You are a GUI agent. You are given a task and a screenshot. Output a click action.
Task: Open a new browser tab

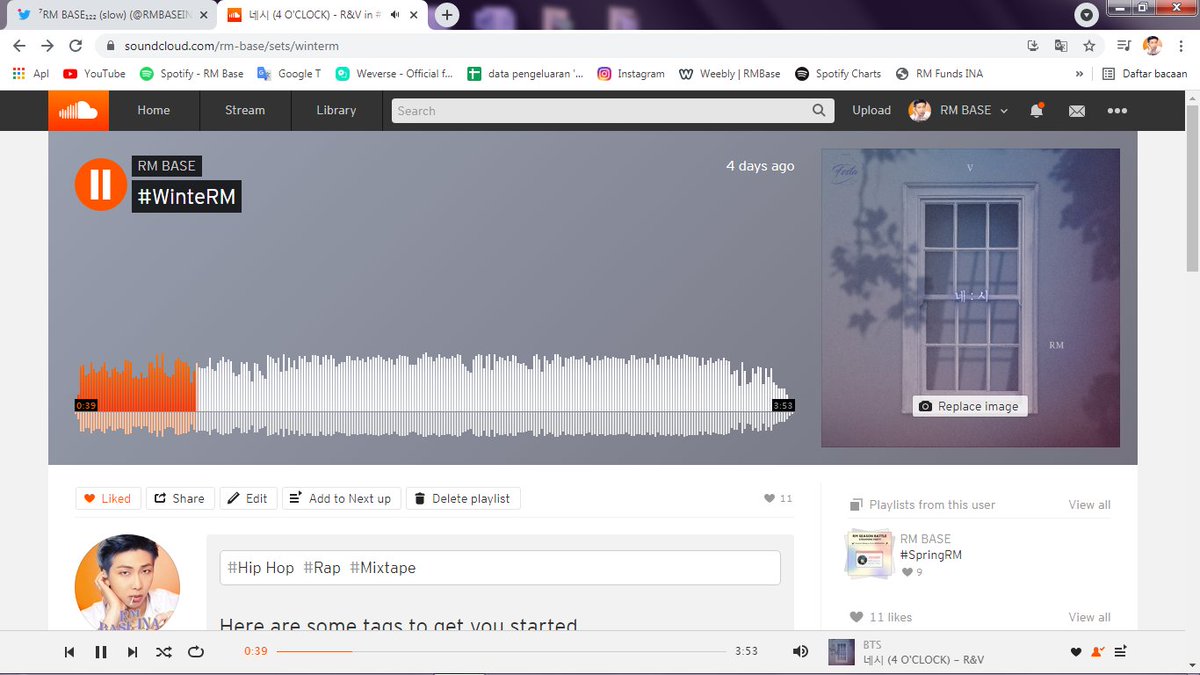(448, 15)
